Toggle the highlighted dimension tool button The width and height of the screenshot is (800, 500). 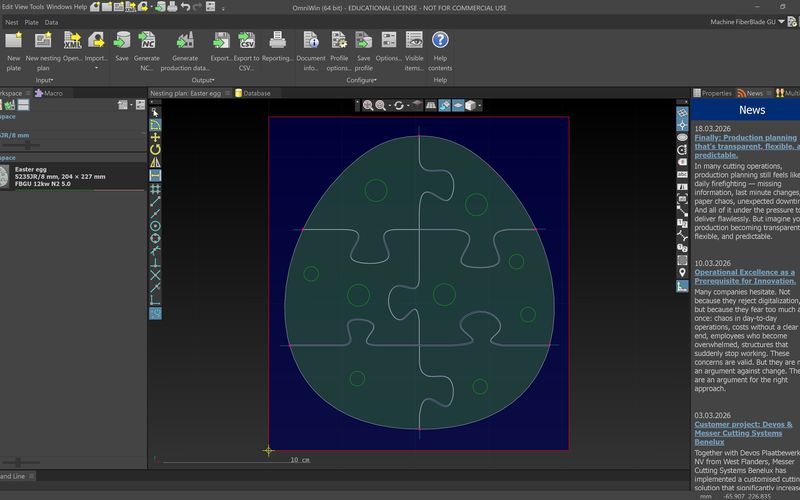click(x=155, y=175)
